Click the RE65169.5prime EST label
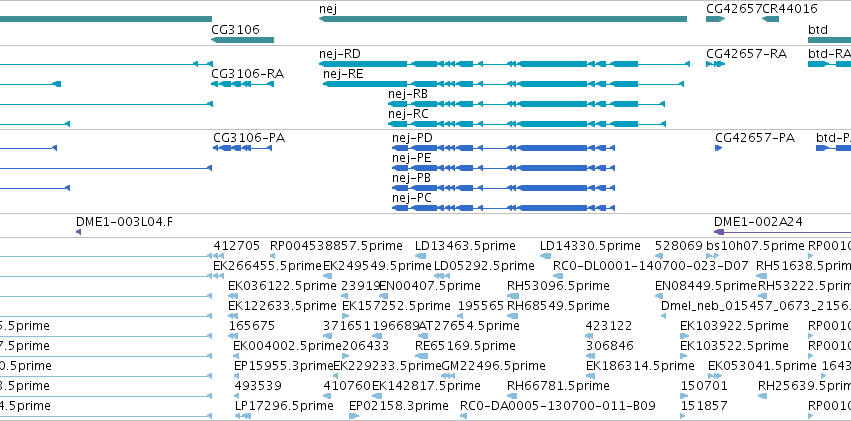Screen dimensions: 851x421 click(x=465, y=346)
